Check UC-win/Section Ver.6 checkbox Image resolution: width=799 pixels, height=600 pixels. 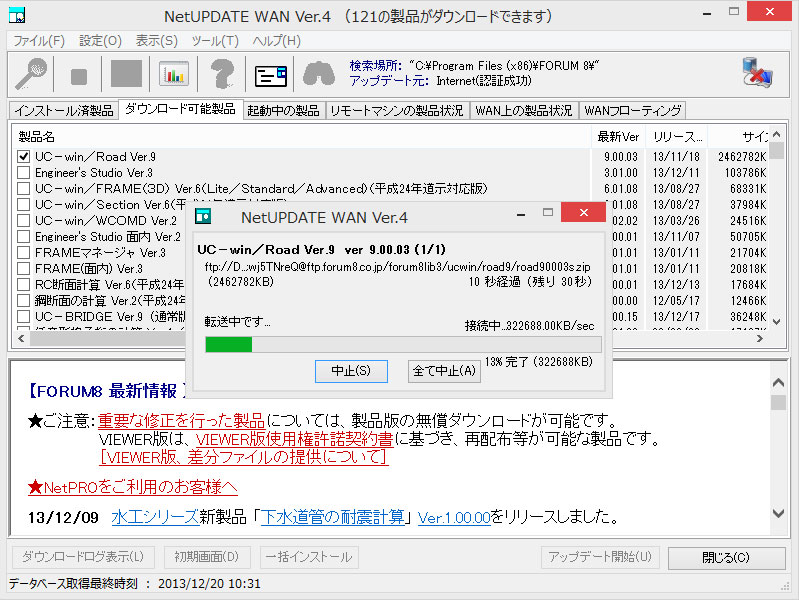(x=23, y=204)
